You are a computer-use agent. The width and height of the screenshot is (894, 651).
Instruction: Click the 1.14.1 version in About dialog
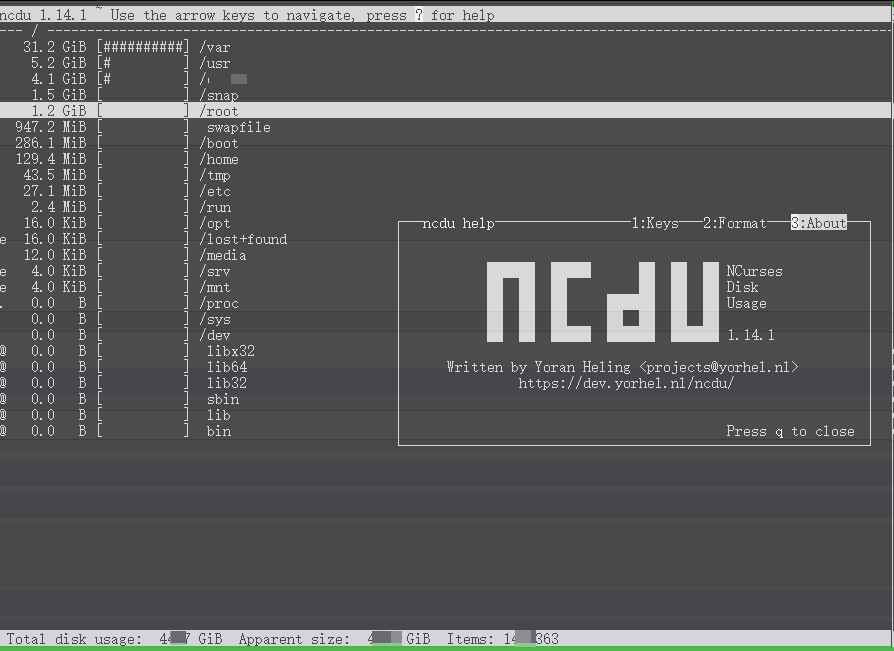click(751, 335)
